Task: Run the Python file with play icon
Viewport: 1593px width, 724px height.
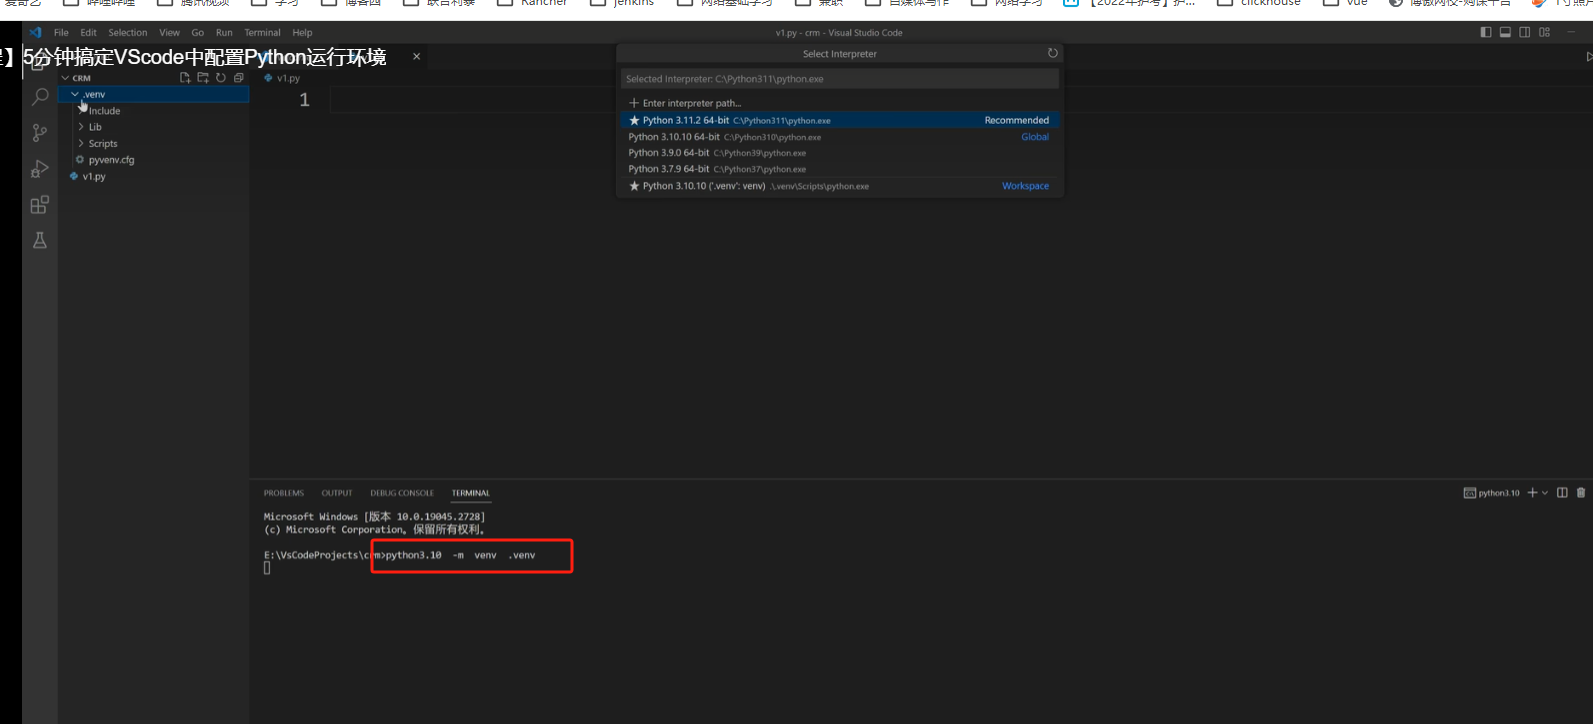Action: pos(1589,57)
